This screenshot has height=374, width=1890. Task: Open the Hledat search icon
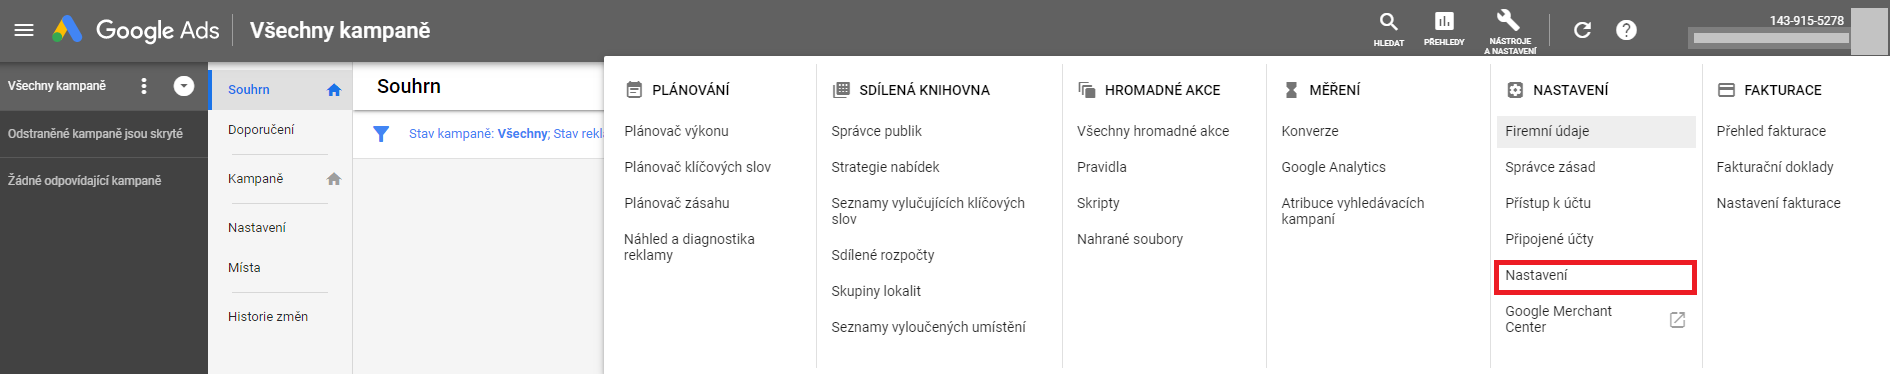click(1388, 28)
